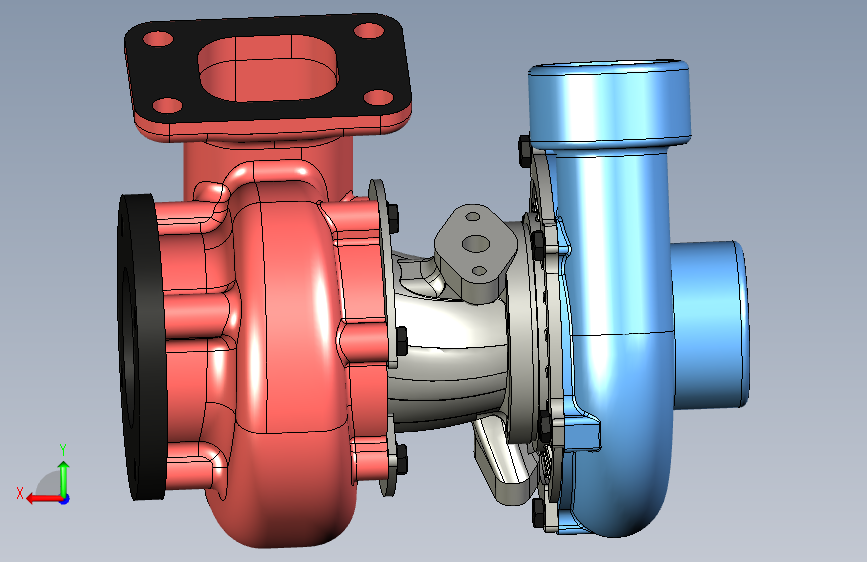Click the gray plane quadrant of axis triad
The image size is (867, 562).
[50, 484]
